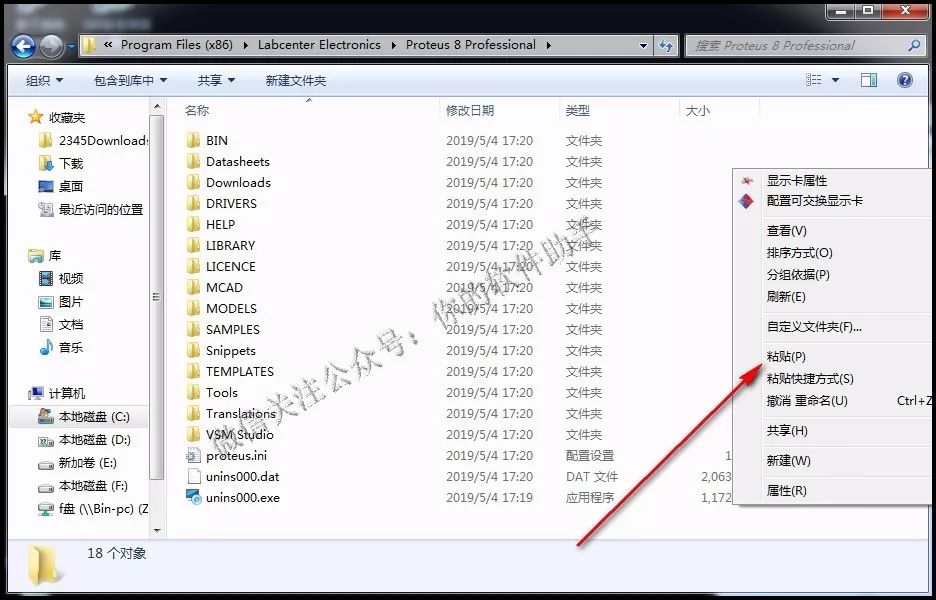This screenshot has width=936, height=600.
Task: Open the 图片 library
Action: coord(60,301)
